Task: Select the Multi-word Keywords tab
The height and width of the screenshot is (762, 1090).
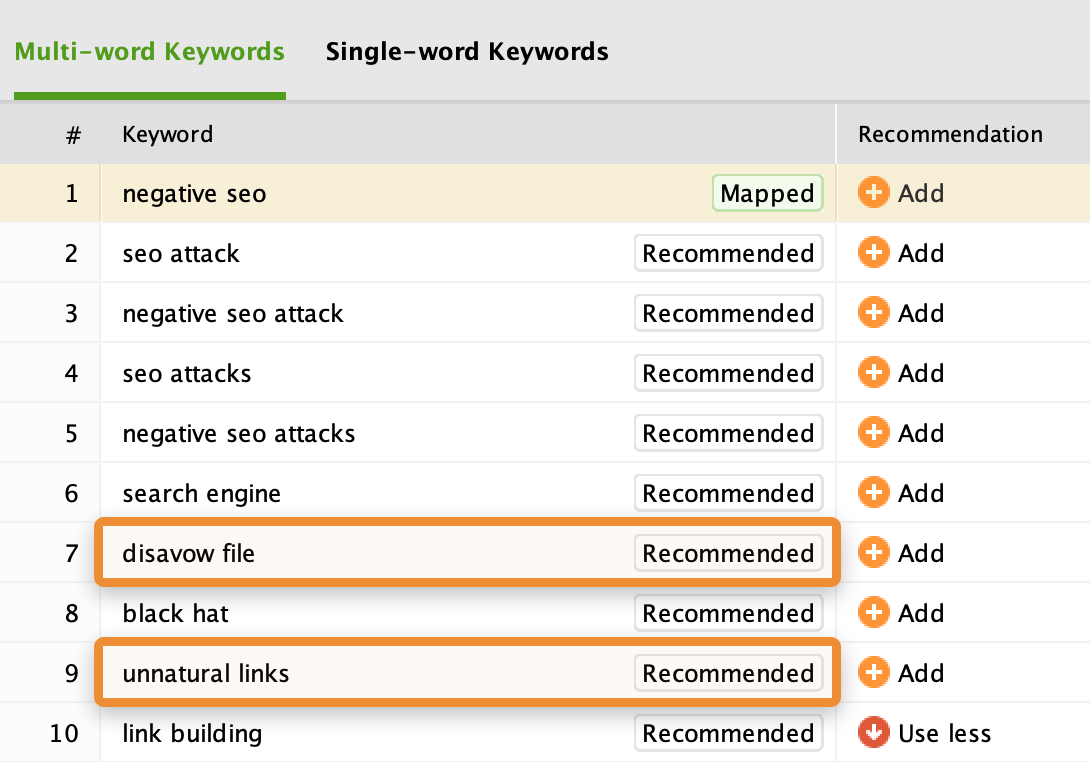Action: pyautogui.click(x=150, y=51)
